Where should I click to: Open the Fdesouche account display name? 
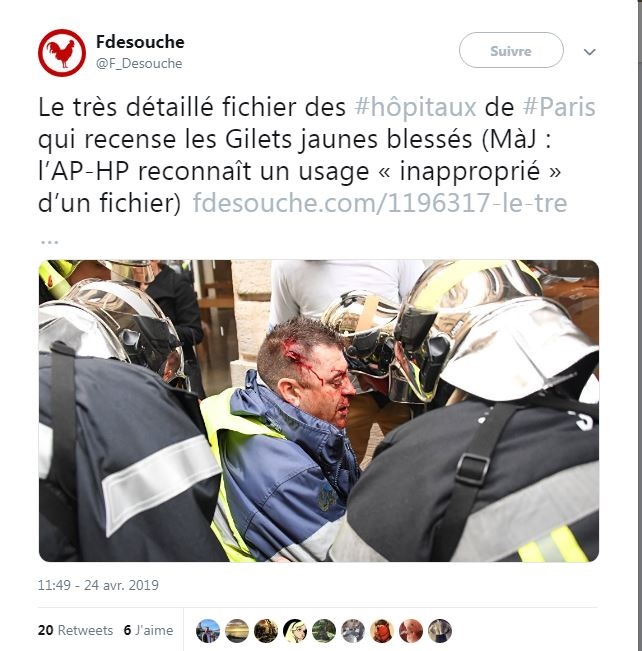tap(140, 42)
